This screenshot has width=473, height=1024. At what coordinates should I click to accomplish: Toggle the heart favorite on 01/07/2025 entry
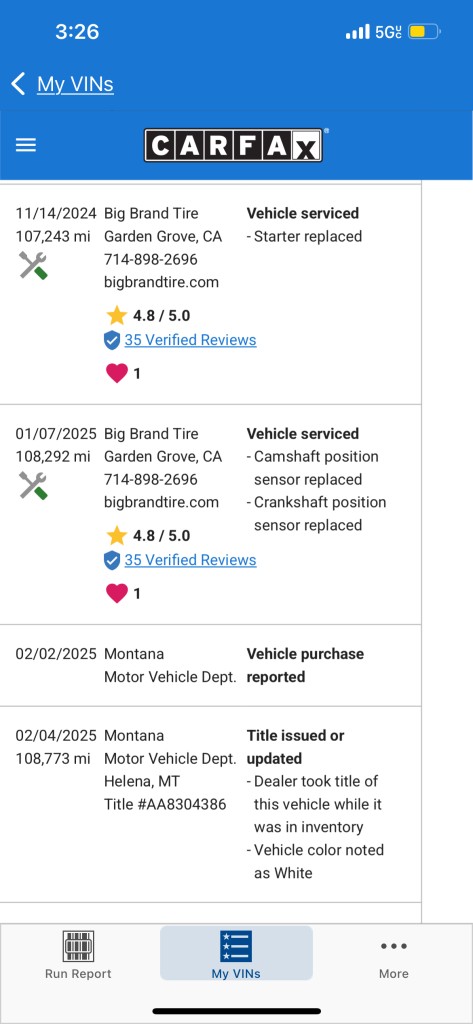pyautogui.click(x=116, y=593)
